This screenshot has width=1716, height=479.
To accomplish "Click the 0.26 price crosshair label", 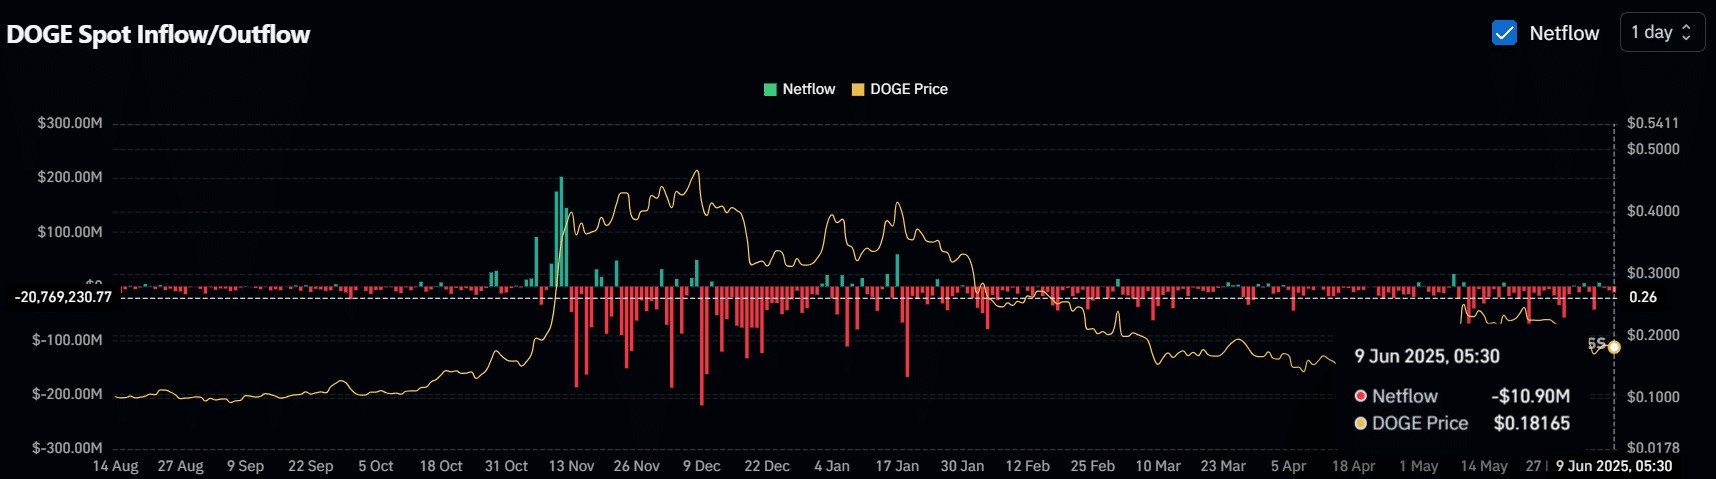I will (1643, 297).
